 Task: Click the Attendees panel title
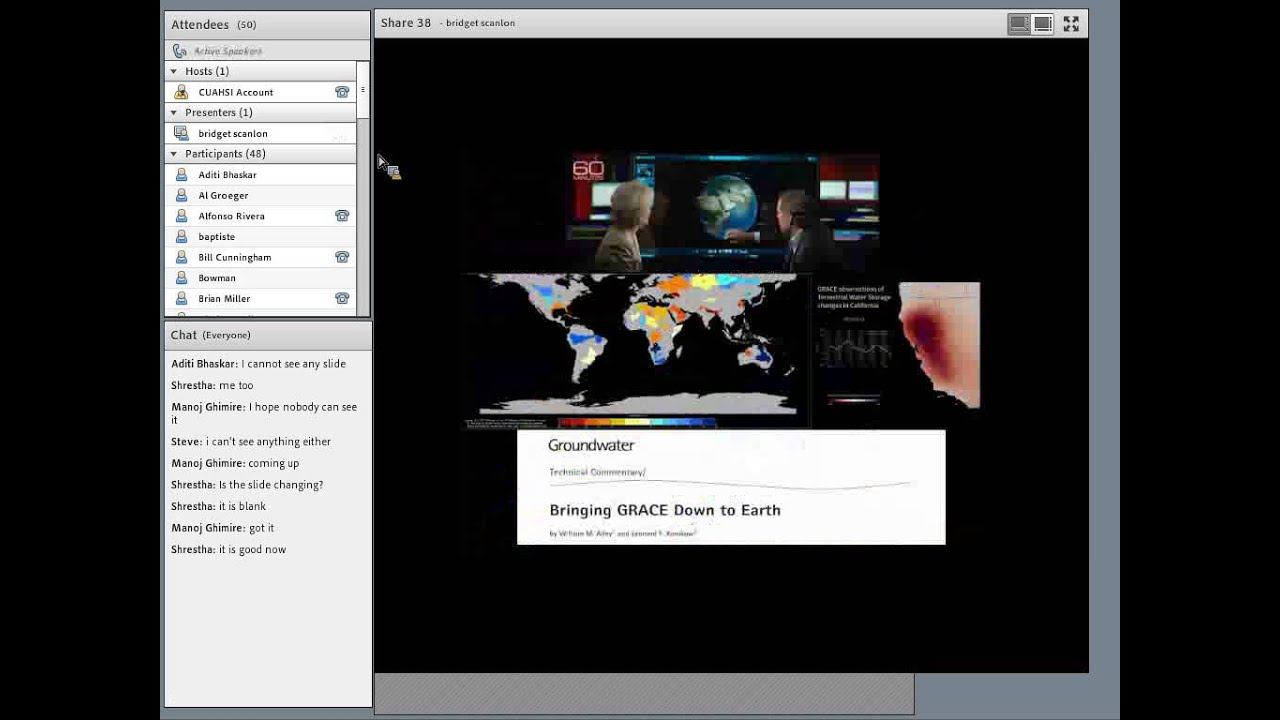tap(200, 24)
